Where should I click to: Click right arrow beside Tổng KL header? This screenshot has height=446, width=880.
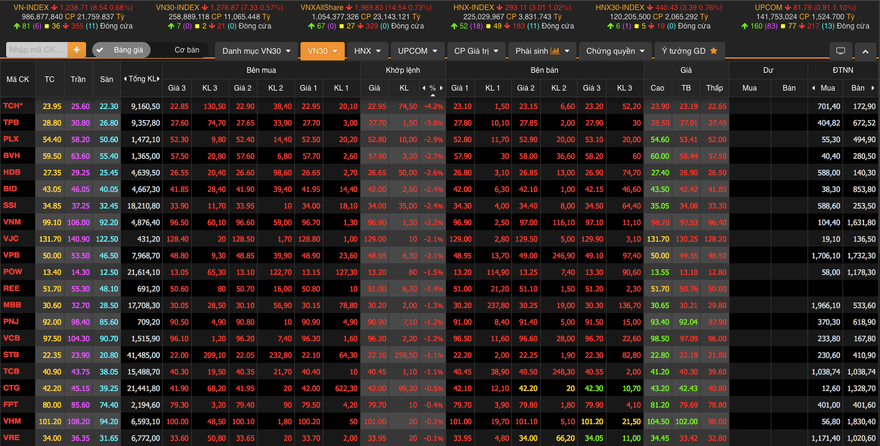[x=159, y=79]
